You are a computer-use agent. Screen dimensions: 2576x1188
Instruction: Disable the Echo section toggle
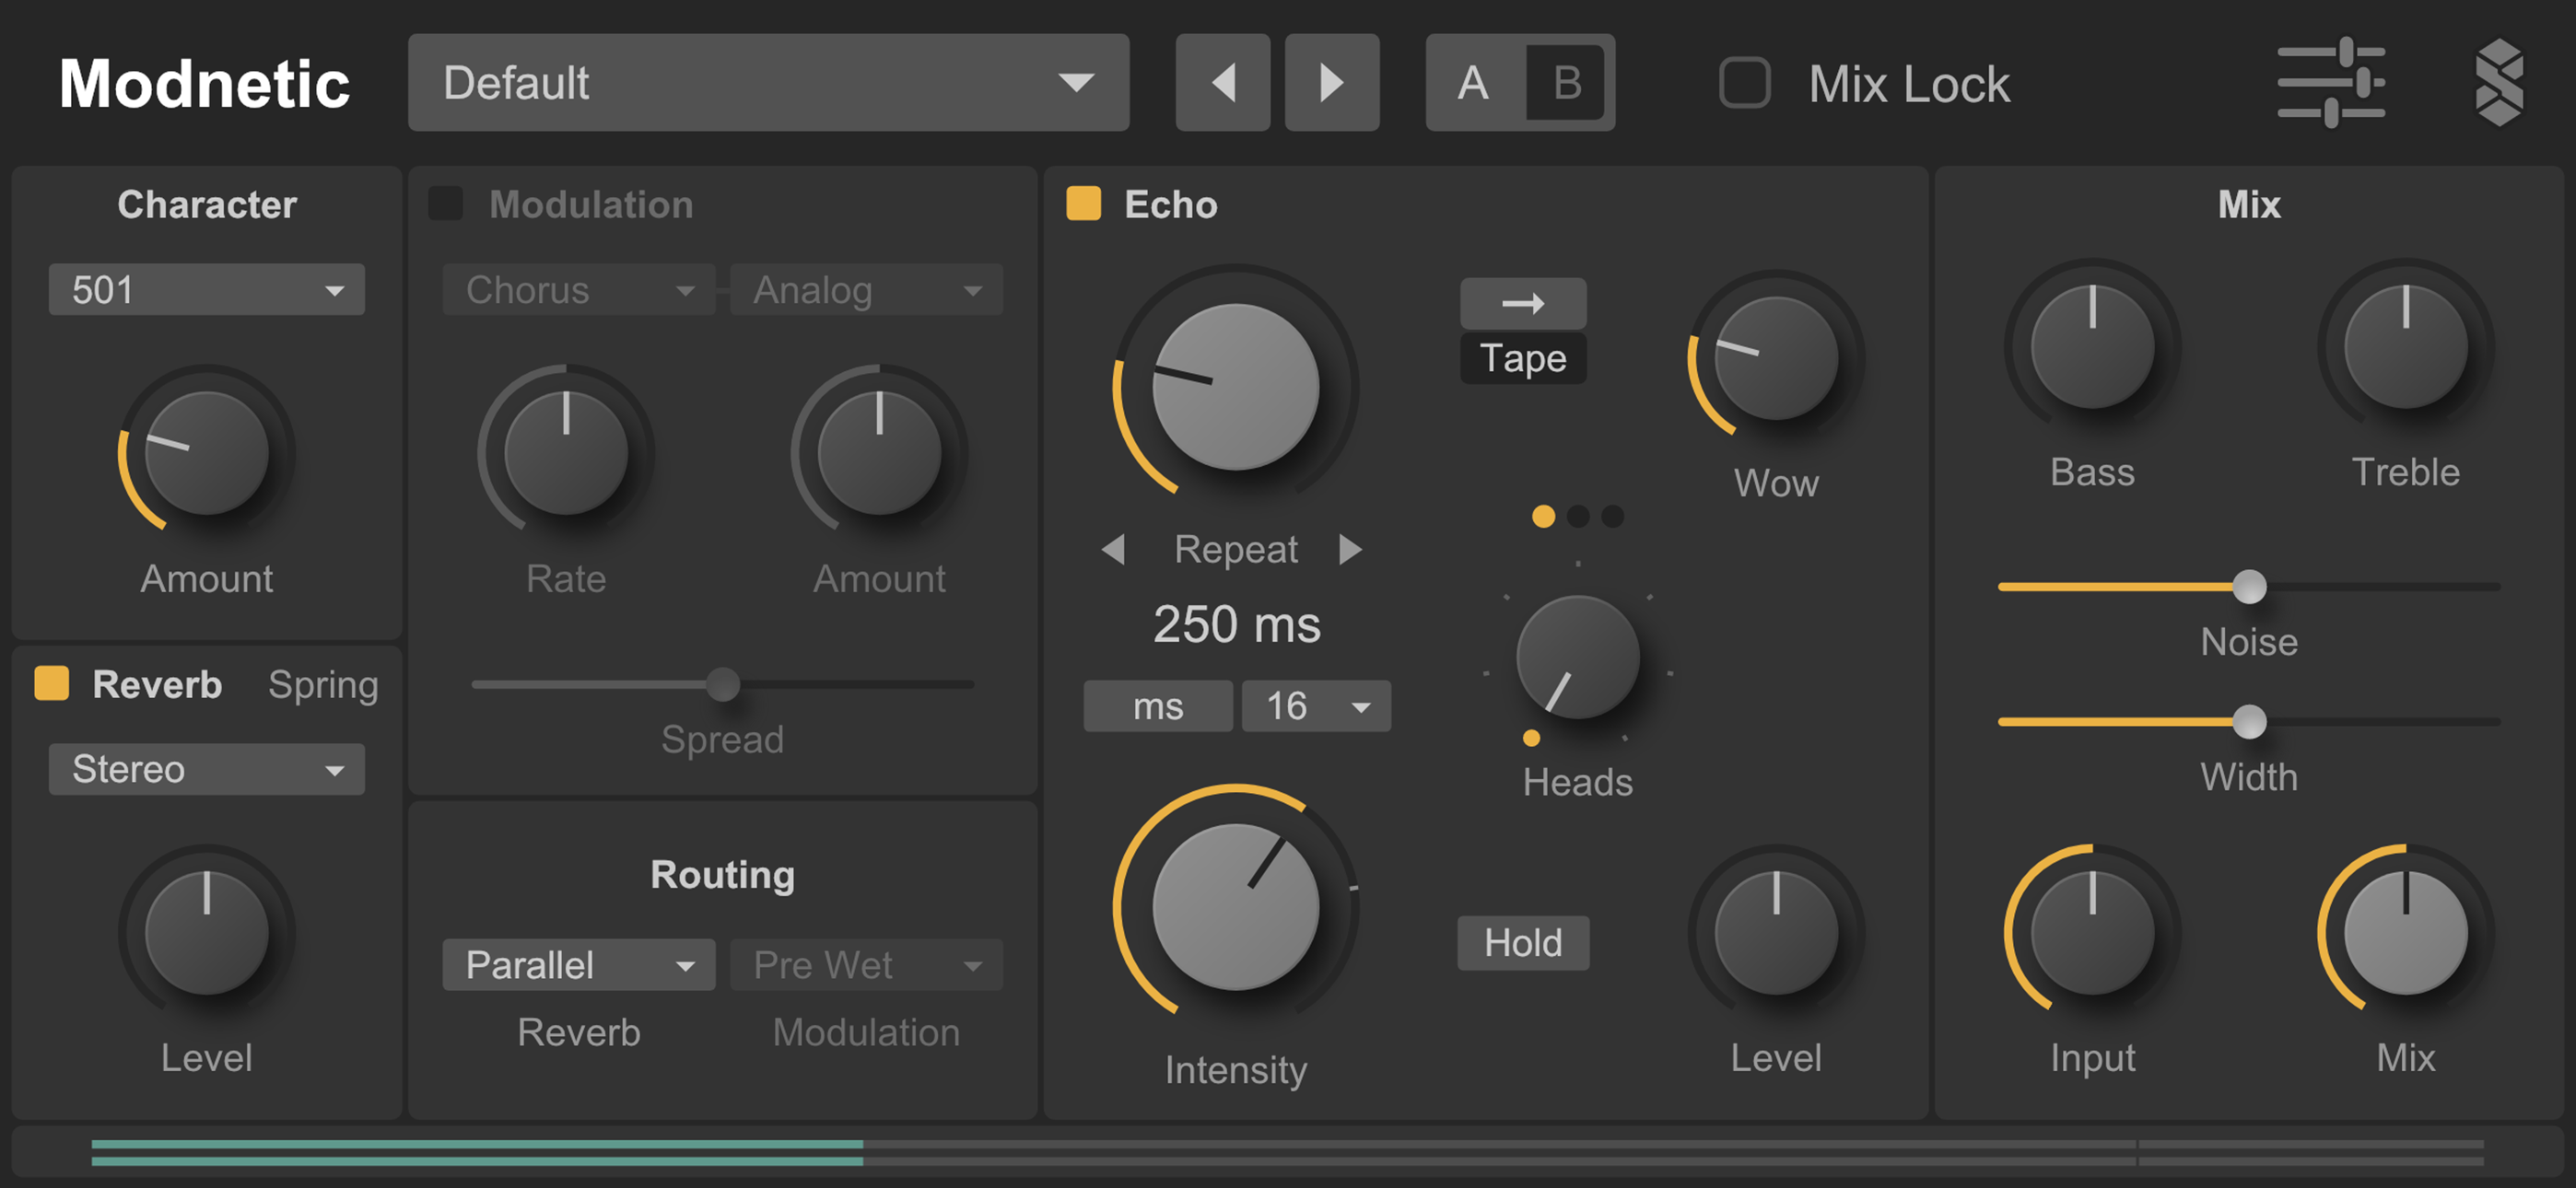click(1083, 203)
